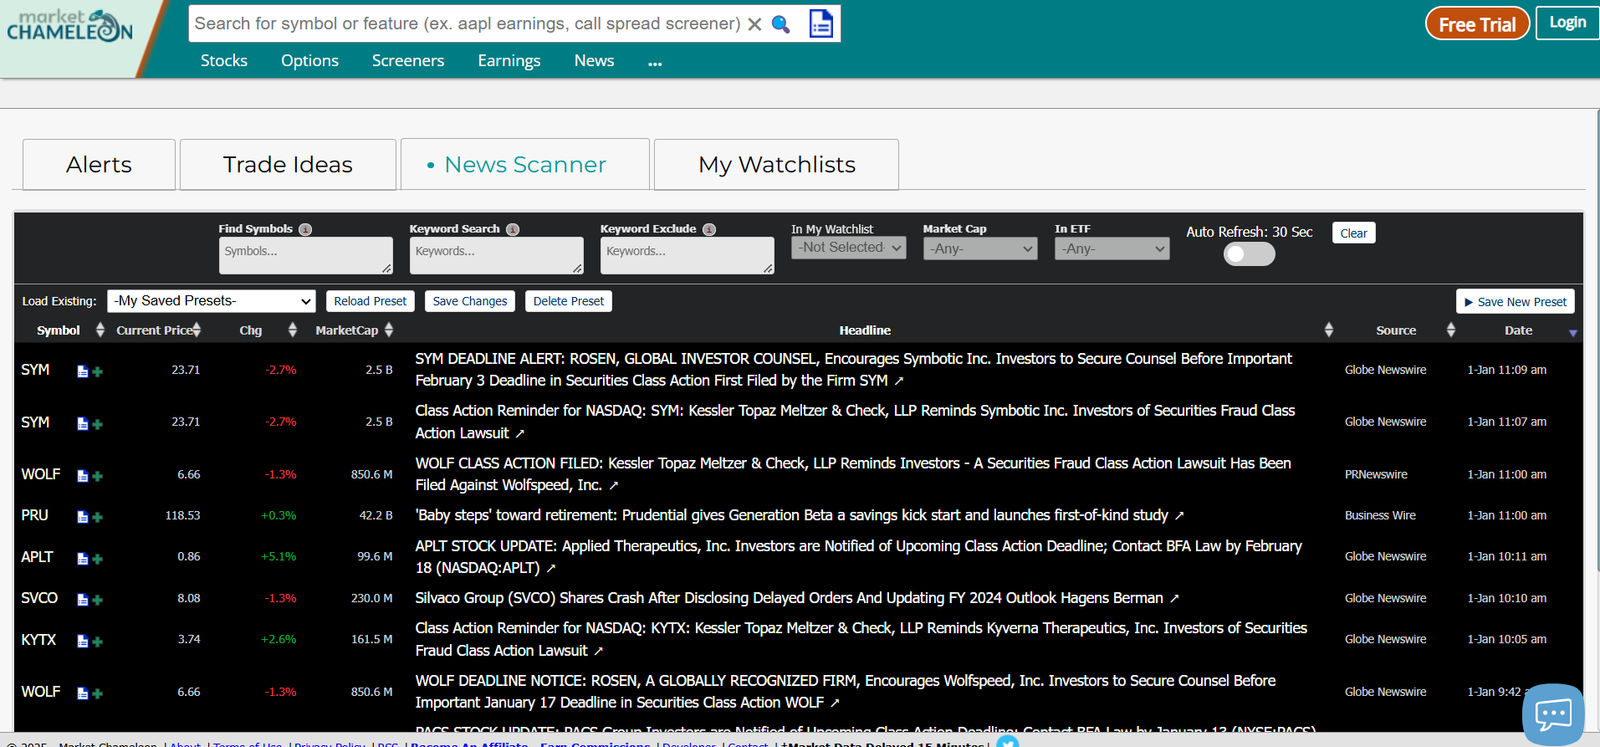Screen dimensions: 1600x747
Task: Open the Options menu
Action: [x=310, y=61]
